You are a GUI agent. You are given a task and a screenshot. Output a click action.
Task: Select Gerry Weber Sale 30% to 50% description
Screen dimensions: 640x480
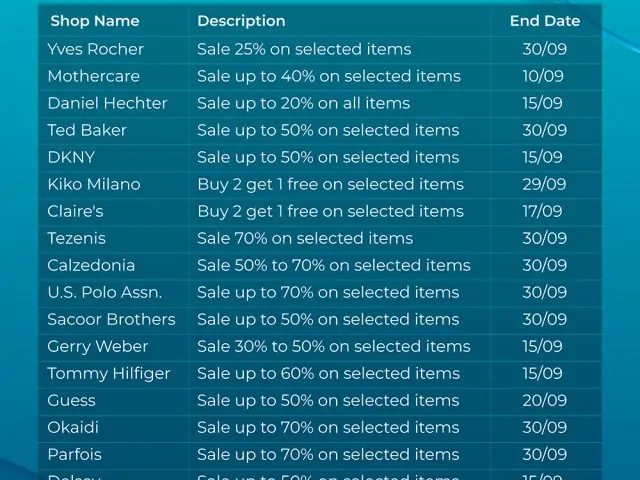[x=333, y=347]
